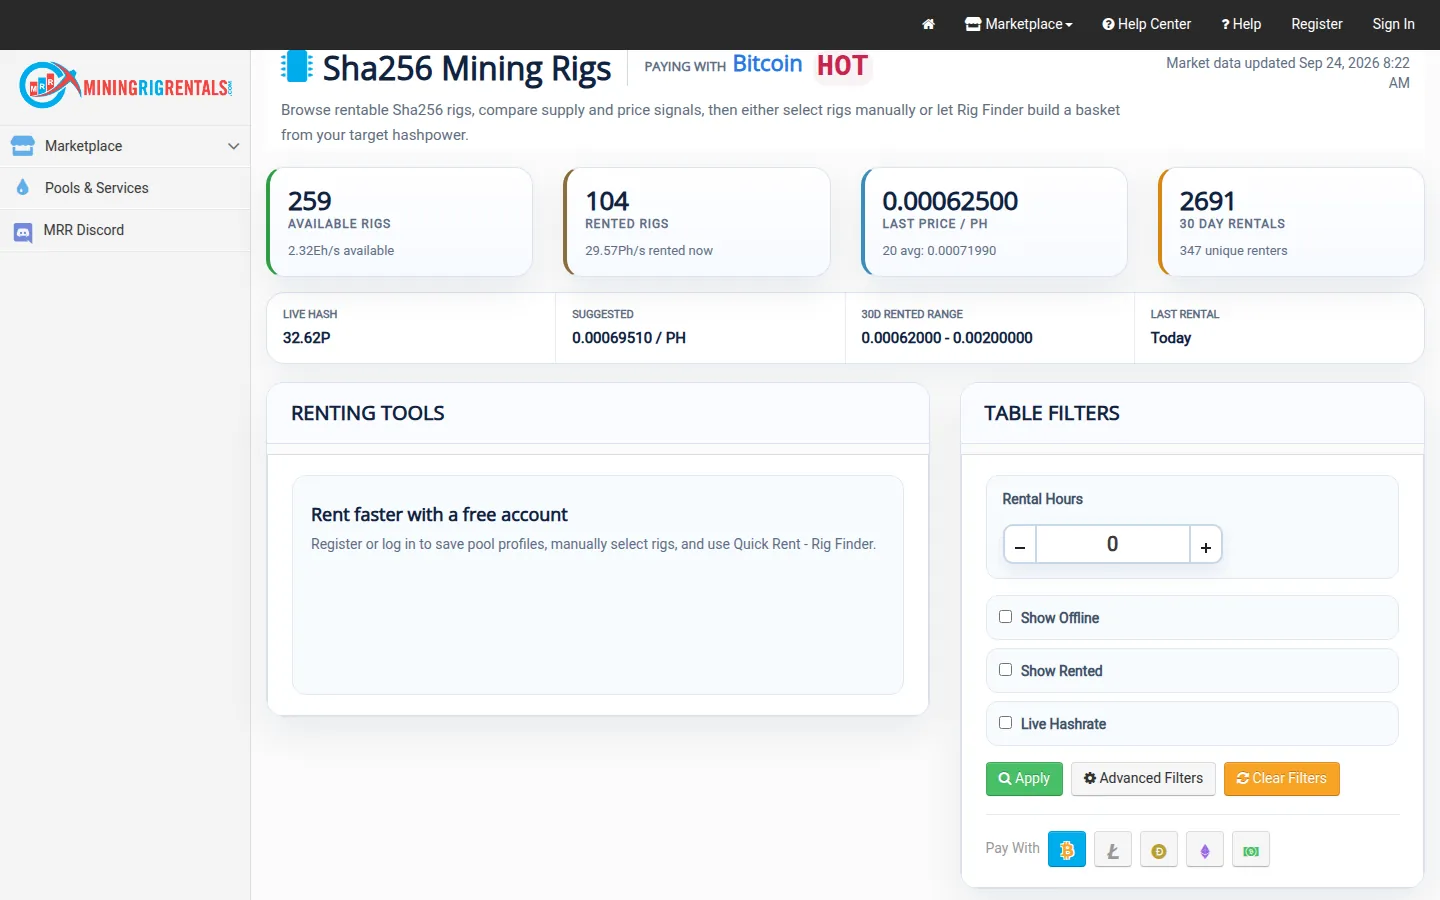Select Ethereum as Pay With currency
This screenshot has height=900, width=1440.
[1205, 850]
